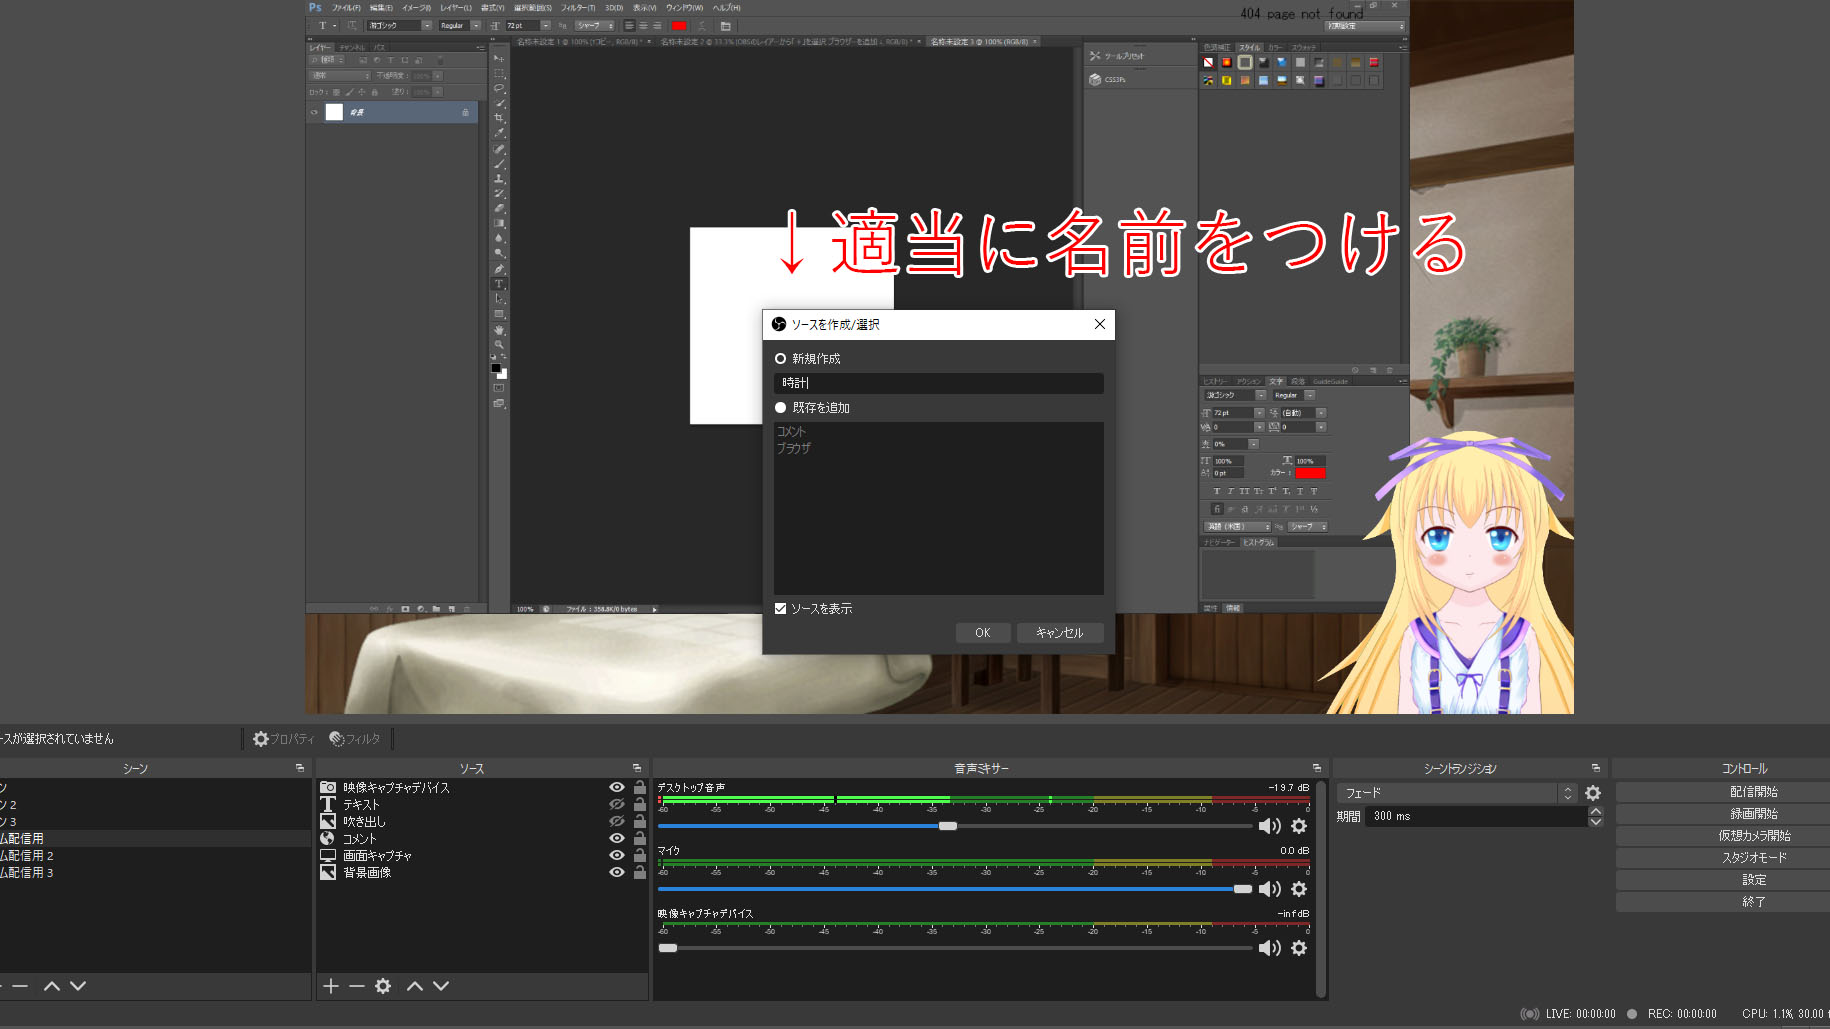Click the ツールプリセット panel icon in Photoshop
This screenshot has height=1029, width=1830.
[1095, 56]
